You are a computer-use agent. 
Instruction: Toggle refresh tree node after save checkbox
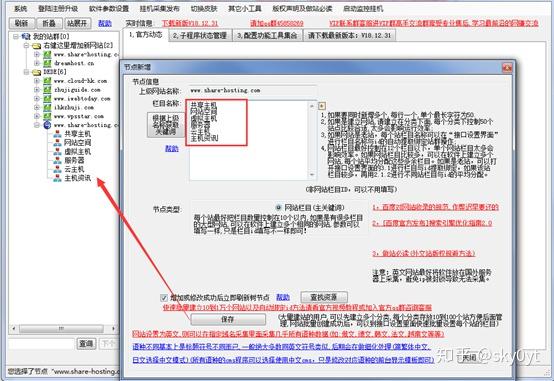coord(164,298)
